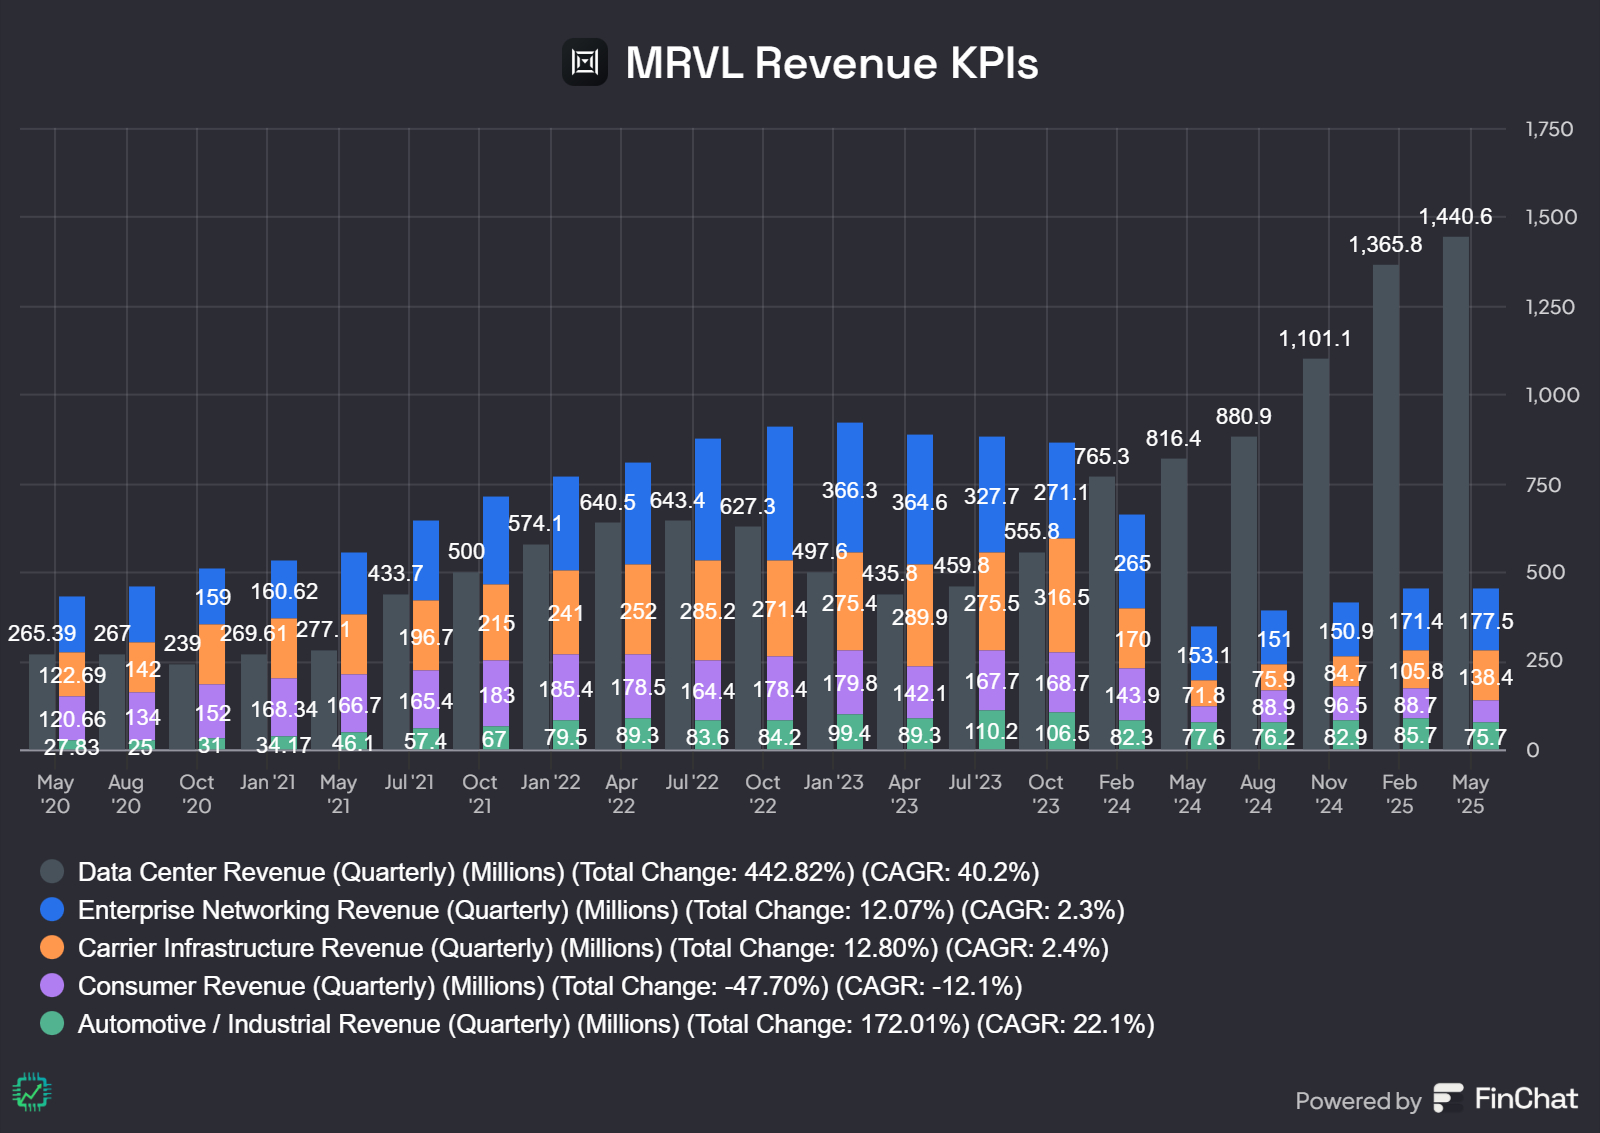
Task: Click the 316.5 carrier infrastructure value
Action: [x=1061, y=597]
